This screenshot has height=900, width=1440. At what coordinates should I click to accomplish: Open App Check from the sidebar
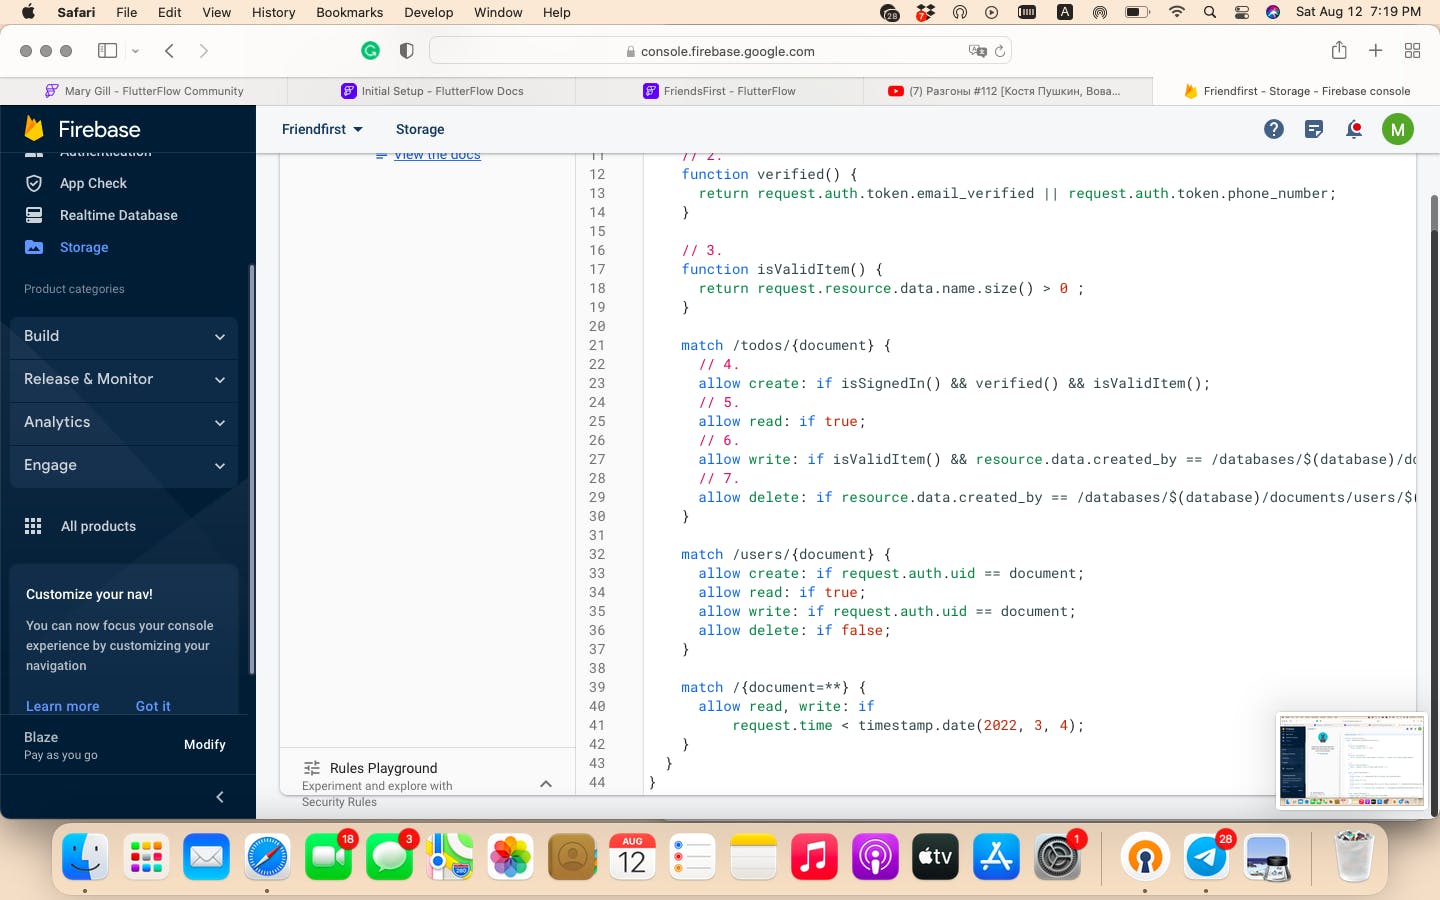click(93, 183)
